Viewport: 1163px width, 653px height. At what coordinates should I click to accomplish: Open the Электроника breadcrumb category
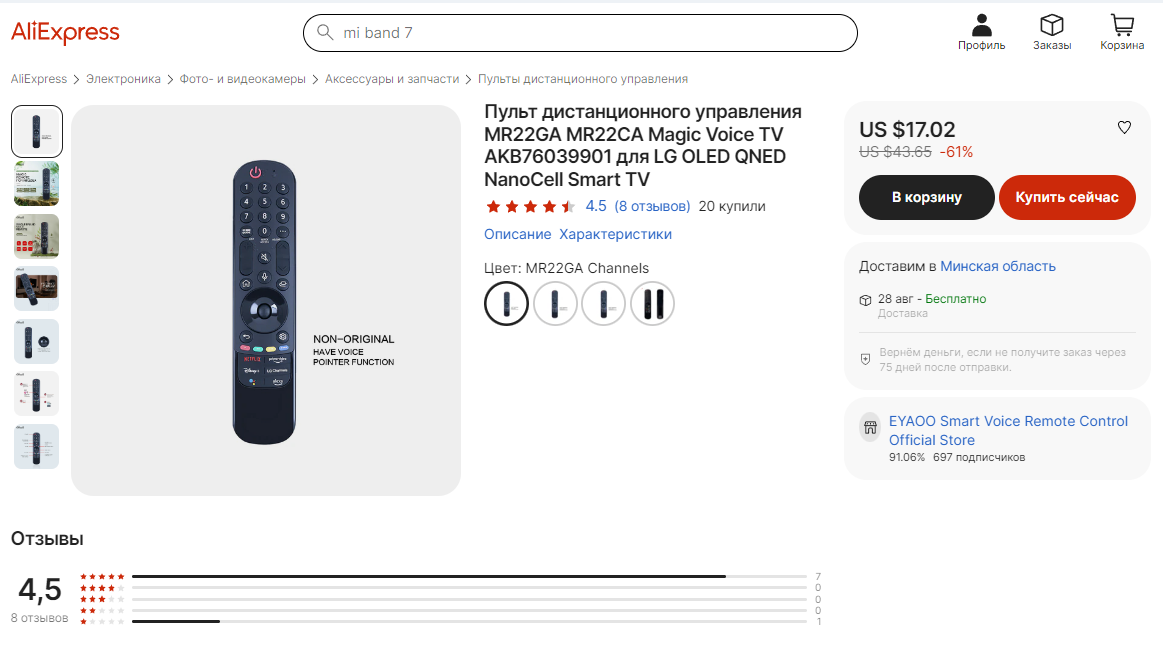pos(123,79)
